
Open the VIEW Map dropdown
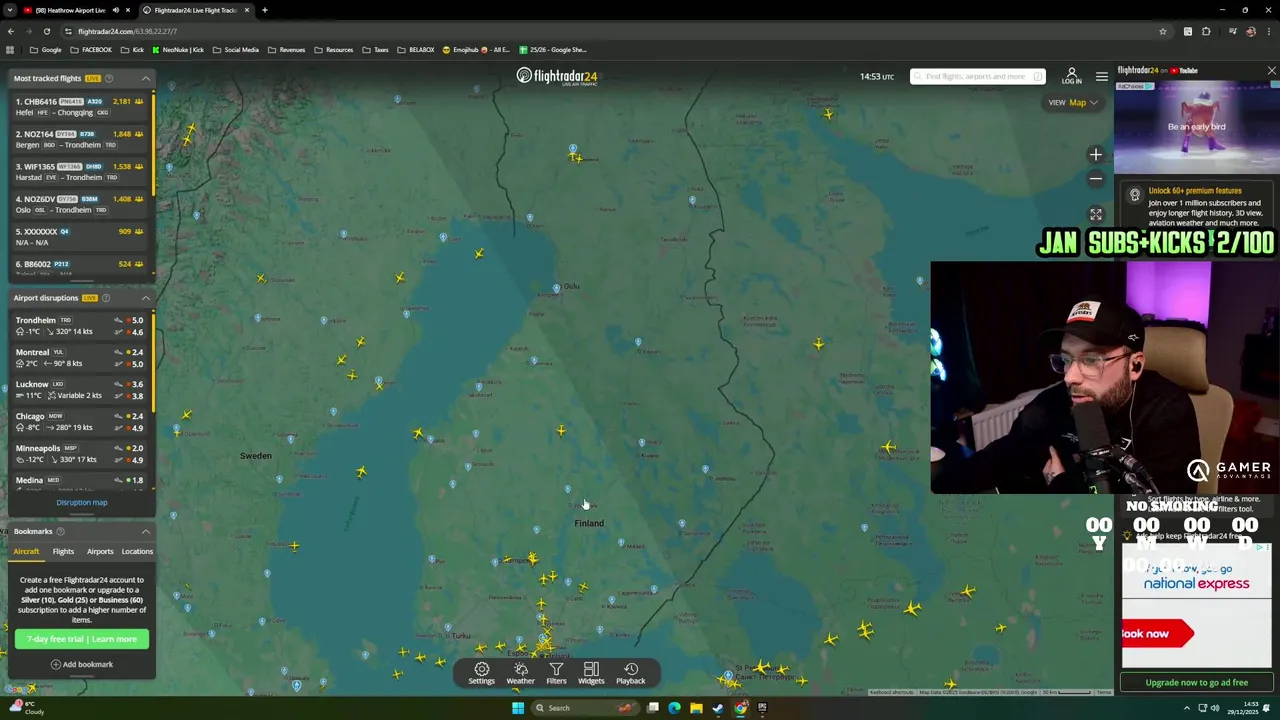(x=1073, y=102)
